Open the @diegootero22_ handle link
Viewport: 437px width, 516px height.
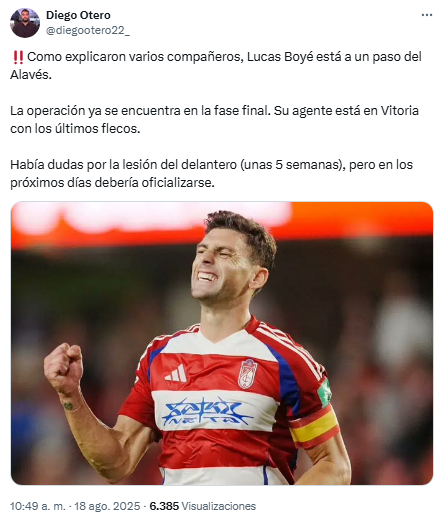pos(88,30)
